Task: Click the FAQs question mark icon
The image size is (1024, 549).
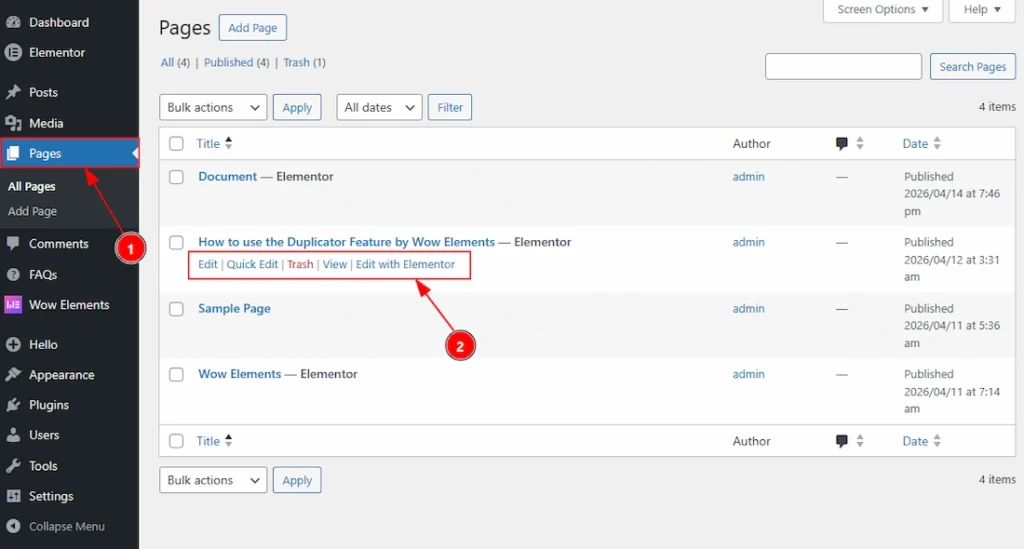Action: [13, 274]
